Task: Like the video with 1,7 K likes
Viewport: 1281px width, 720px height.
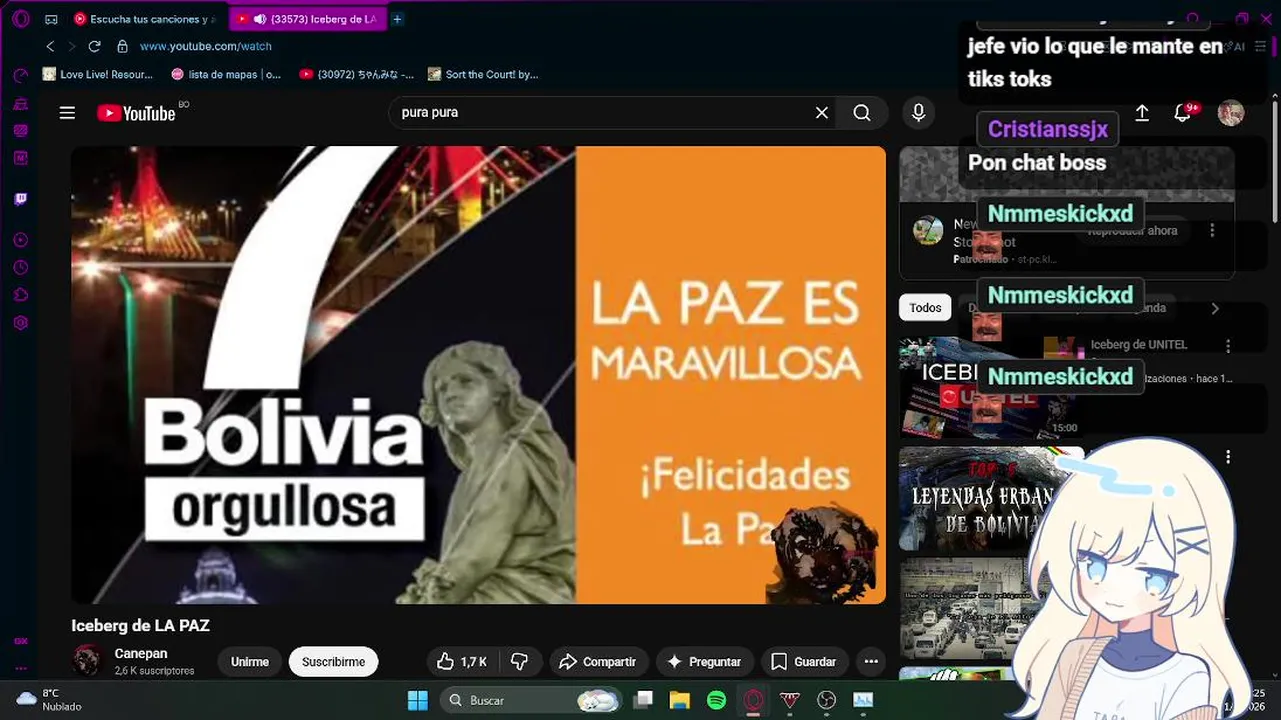Action: click(462, 662)
